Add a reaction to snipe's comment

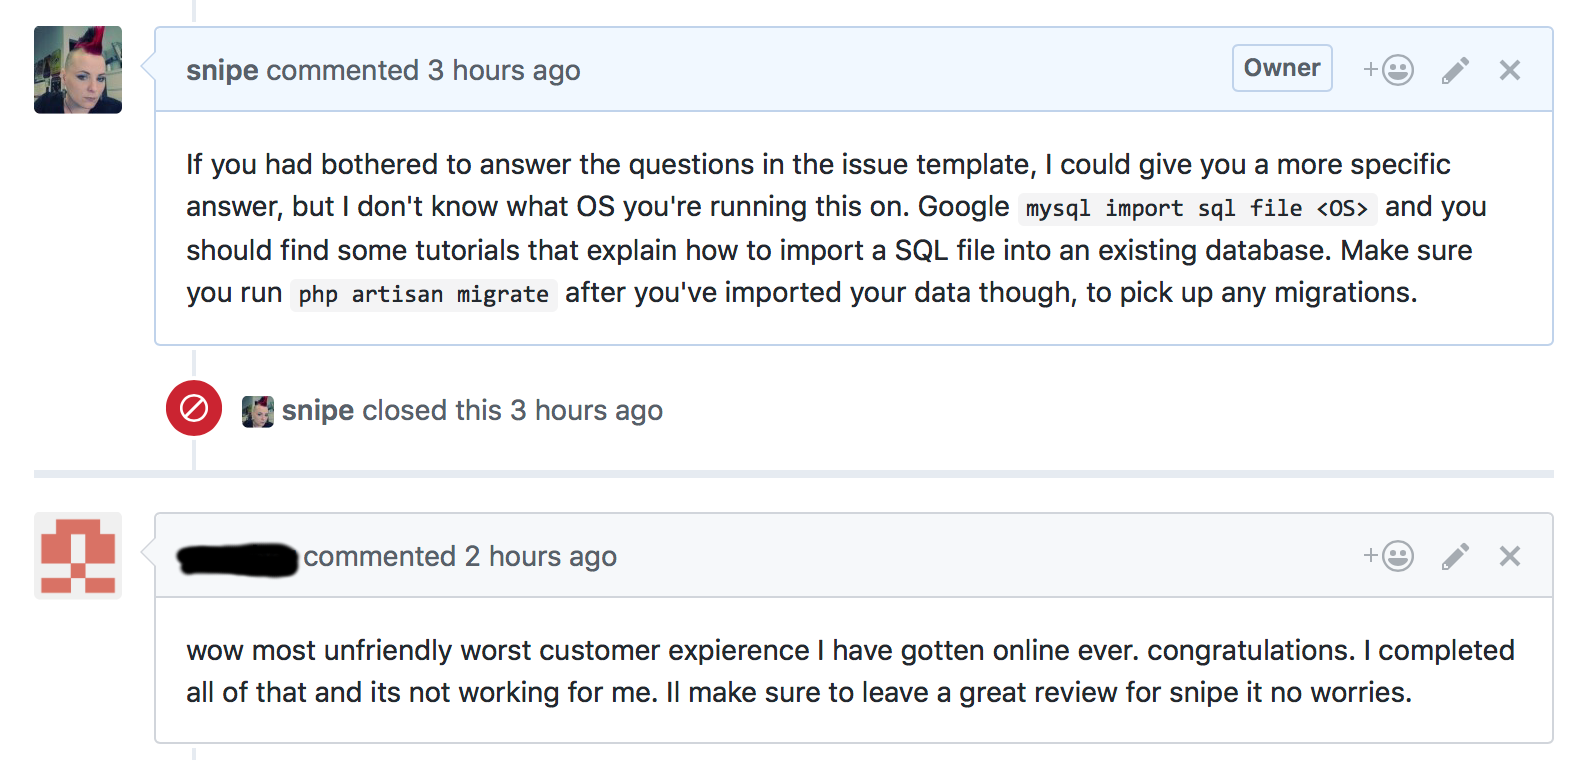pos(1388,70)
